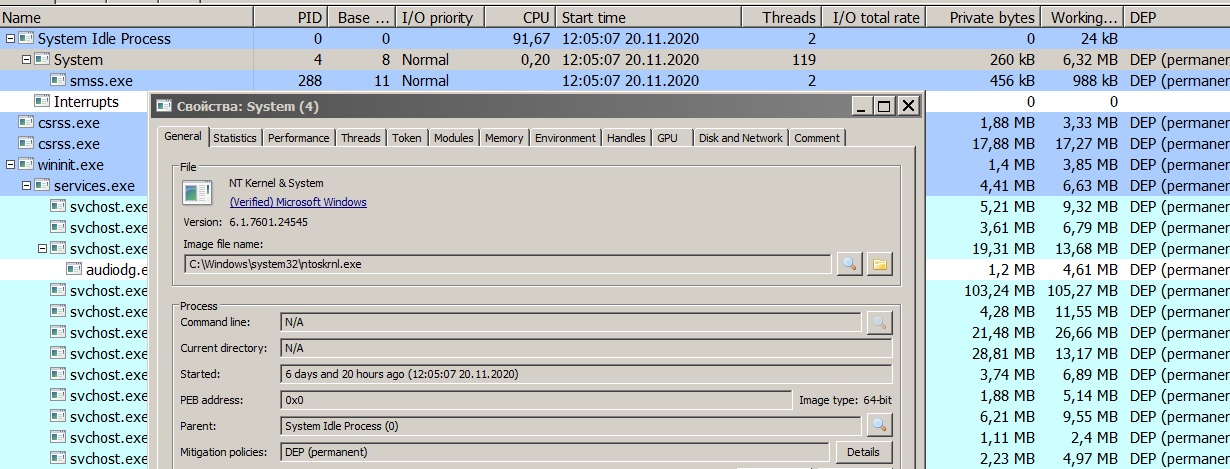Open folder icon next to ntoskrnl.exe path
The image size is (1230, 469).
click(x=879, y=264)
